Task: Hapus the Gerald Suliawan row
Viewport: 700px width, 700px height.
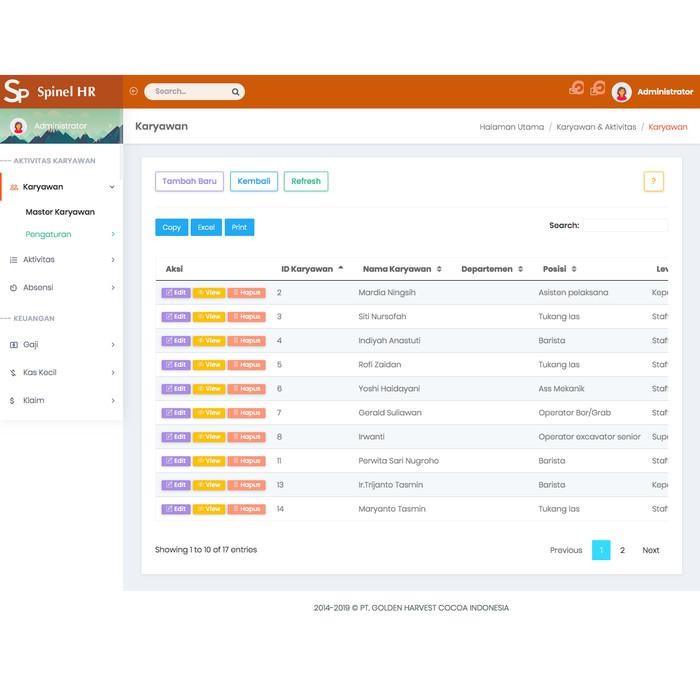Action: click(x=246, y=413)
